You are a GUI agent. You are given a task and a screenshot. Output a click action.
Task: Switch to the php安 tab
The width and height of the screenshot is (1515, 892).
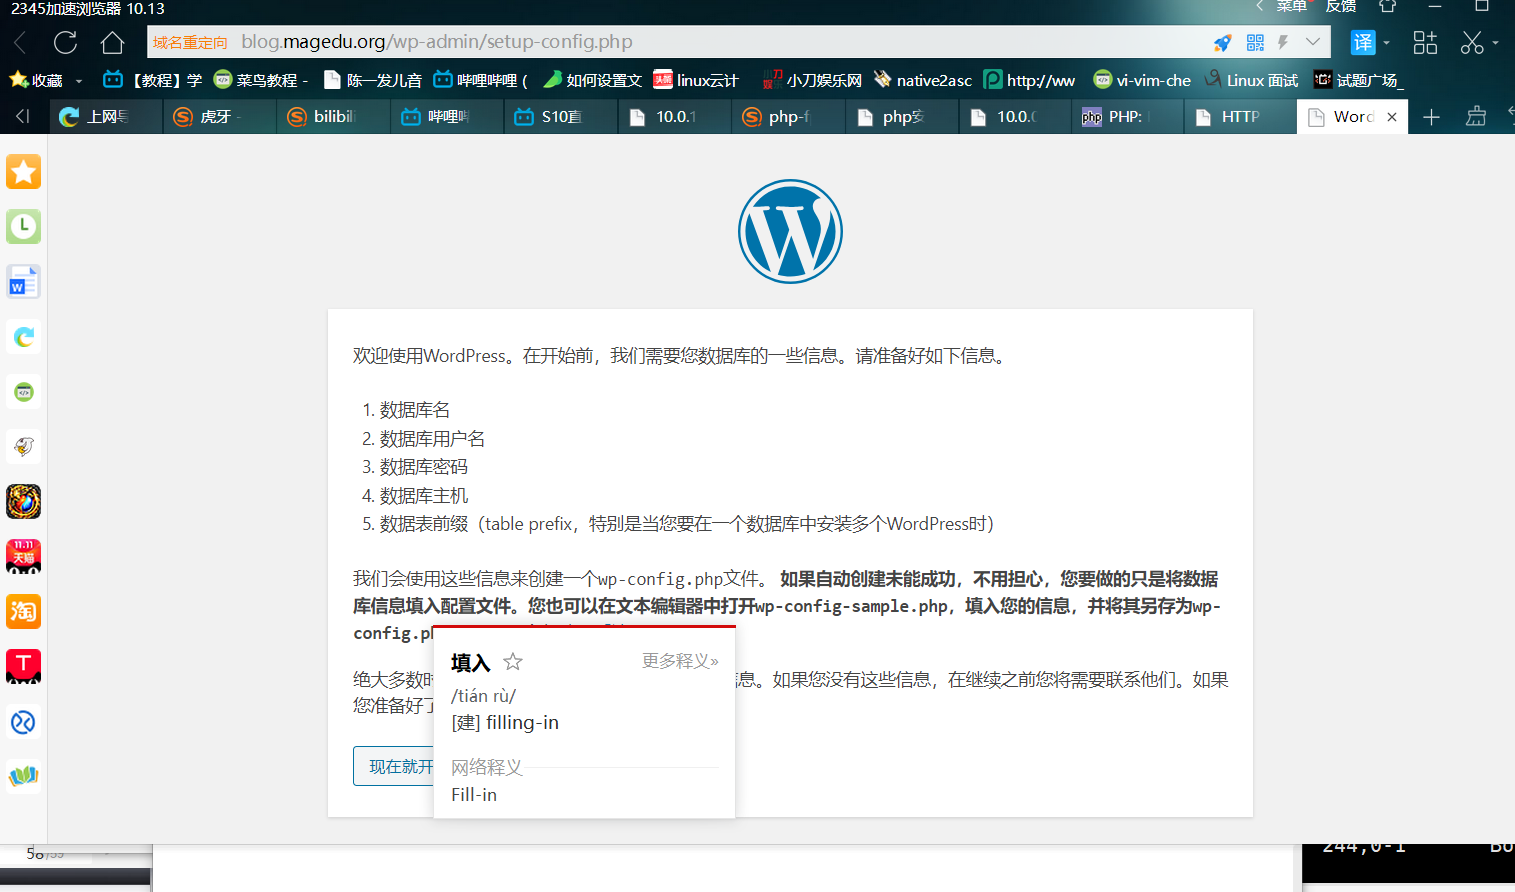coord(903,117)
